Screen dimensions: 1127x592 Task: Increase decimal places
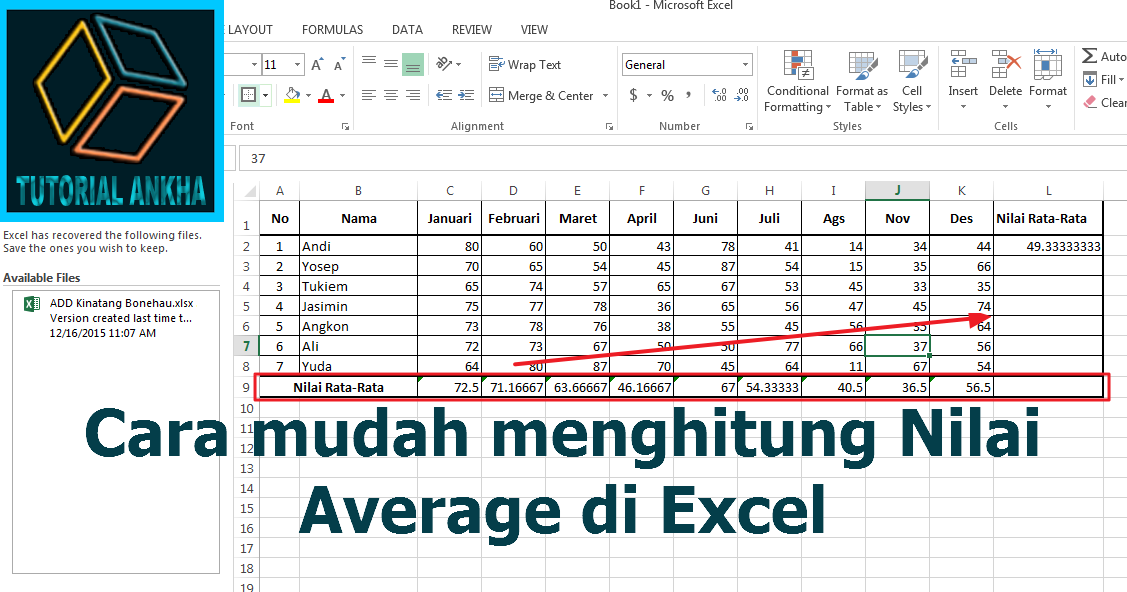(717, 94)
